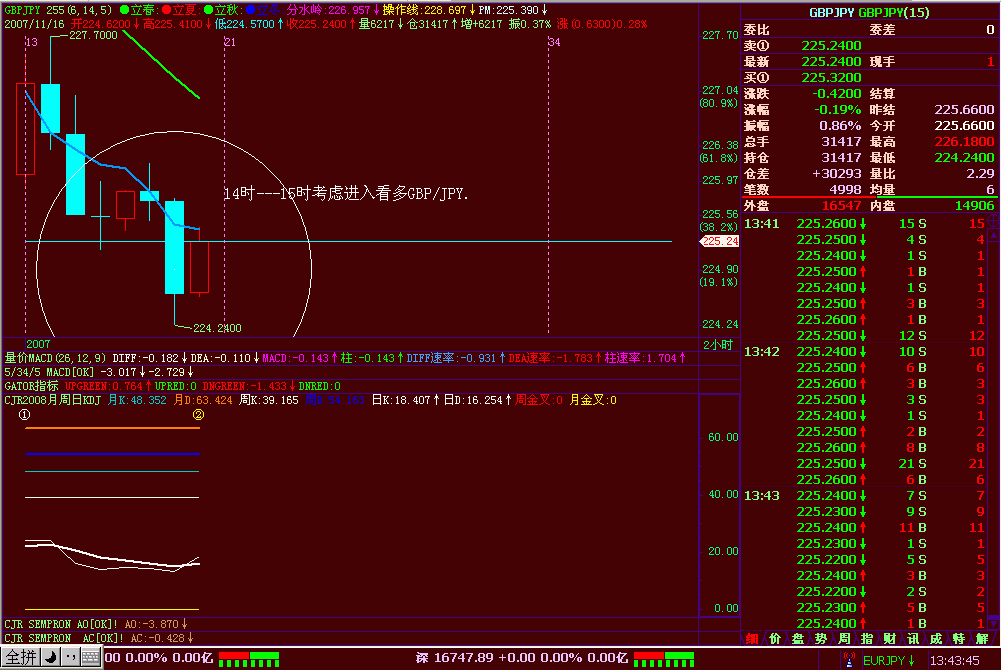1001x670 pixels.
Task: Click the circled 1 marker in KDJ pane
Action: [24, 415]
